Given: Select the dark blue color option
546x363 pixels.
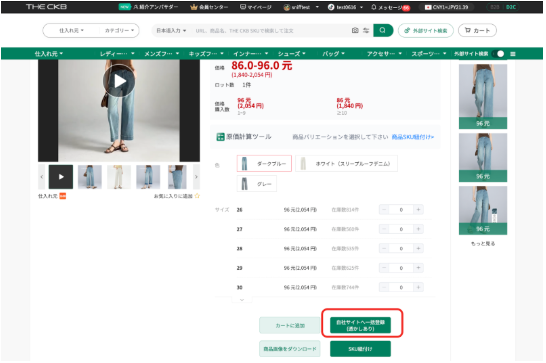Looking at the screenshot, I should pyautogui.click(x=264, y=163).
